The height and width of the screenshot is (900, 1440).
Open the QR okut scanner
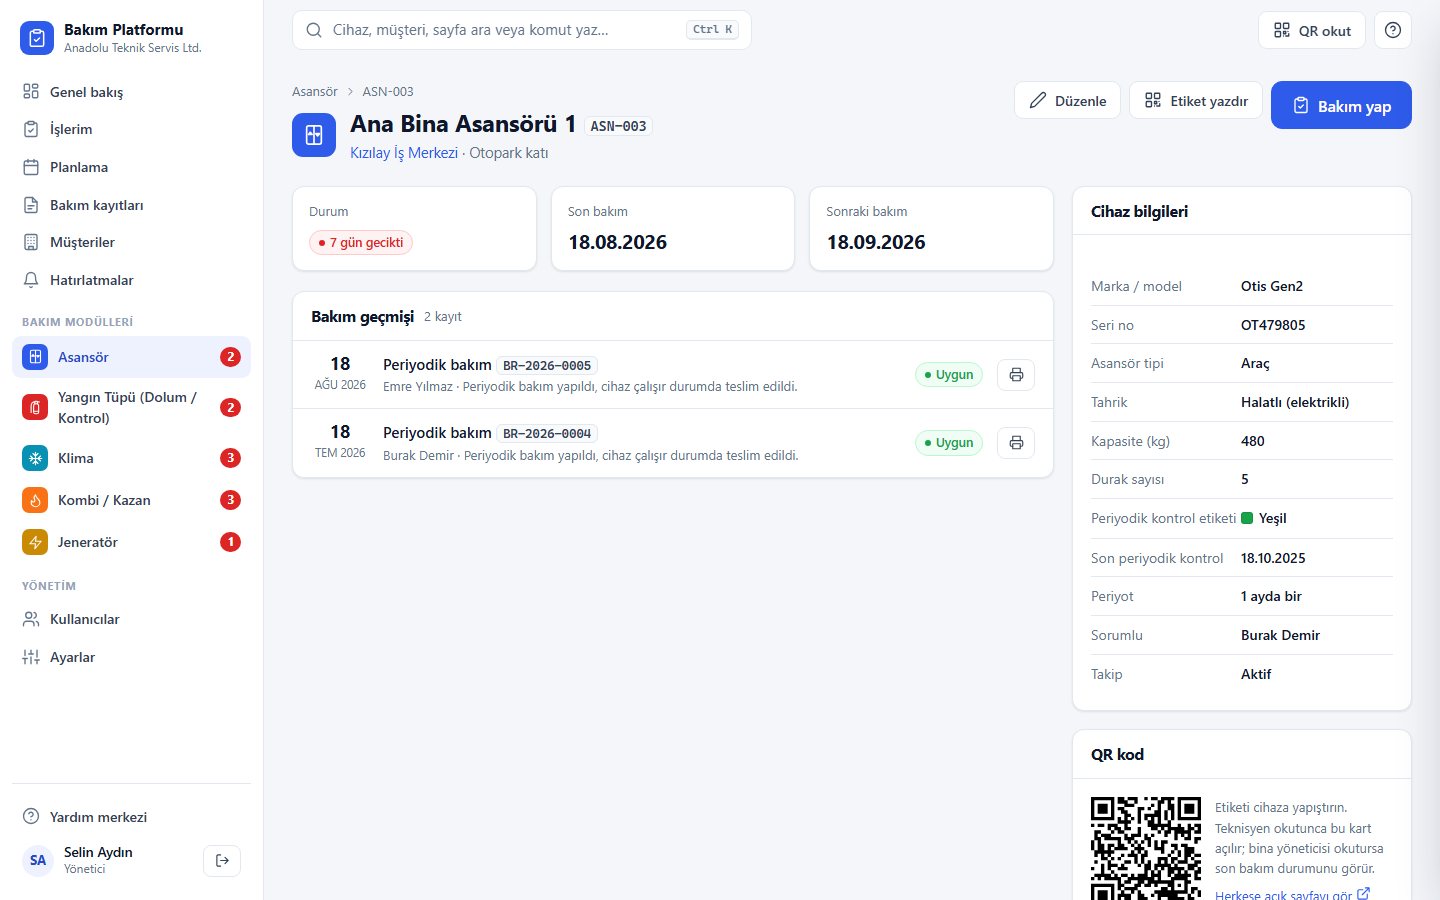1312,30
